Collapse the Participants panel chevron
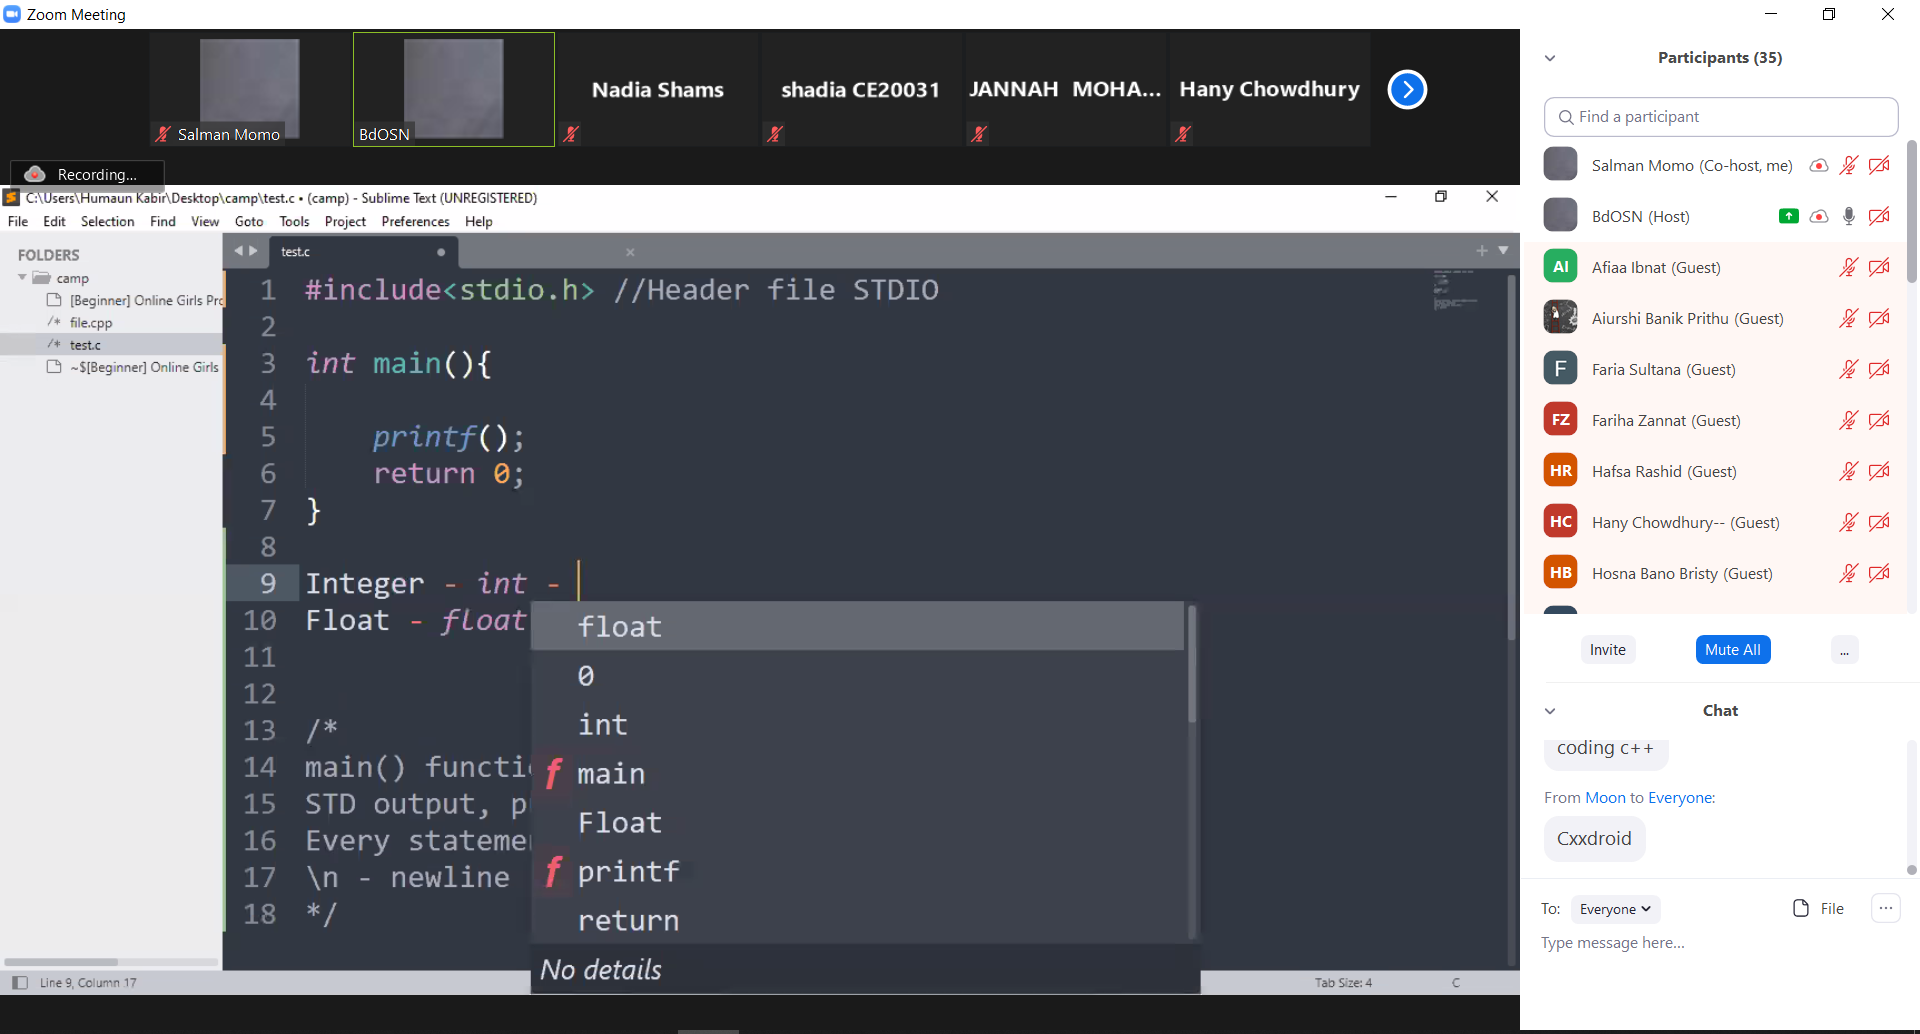Screen dimensions: 1920x1034 [x=1550, y=58]
